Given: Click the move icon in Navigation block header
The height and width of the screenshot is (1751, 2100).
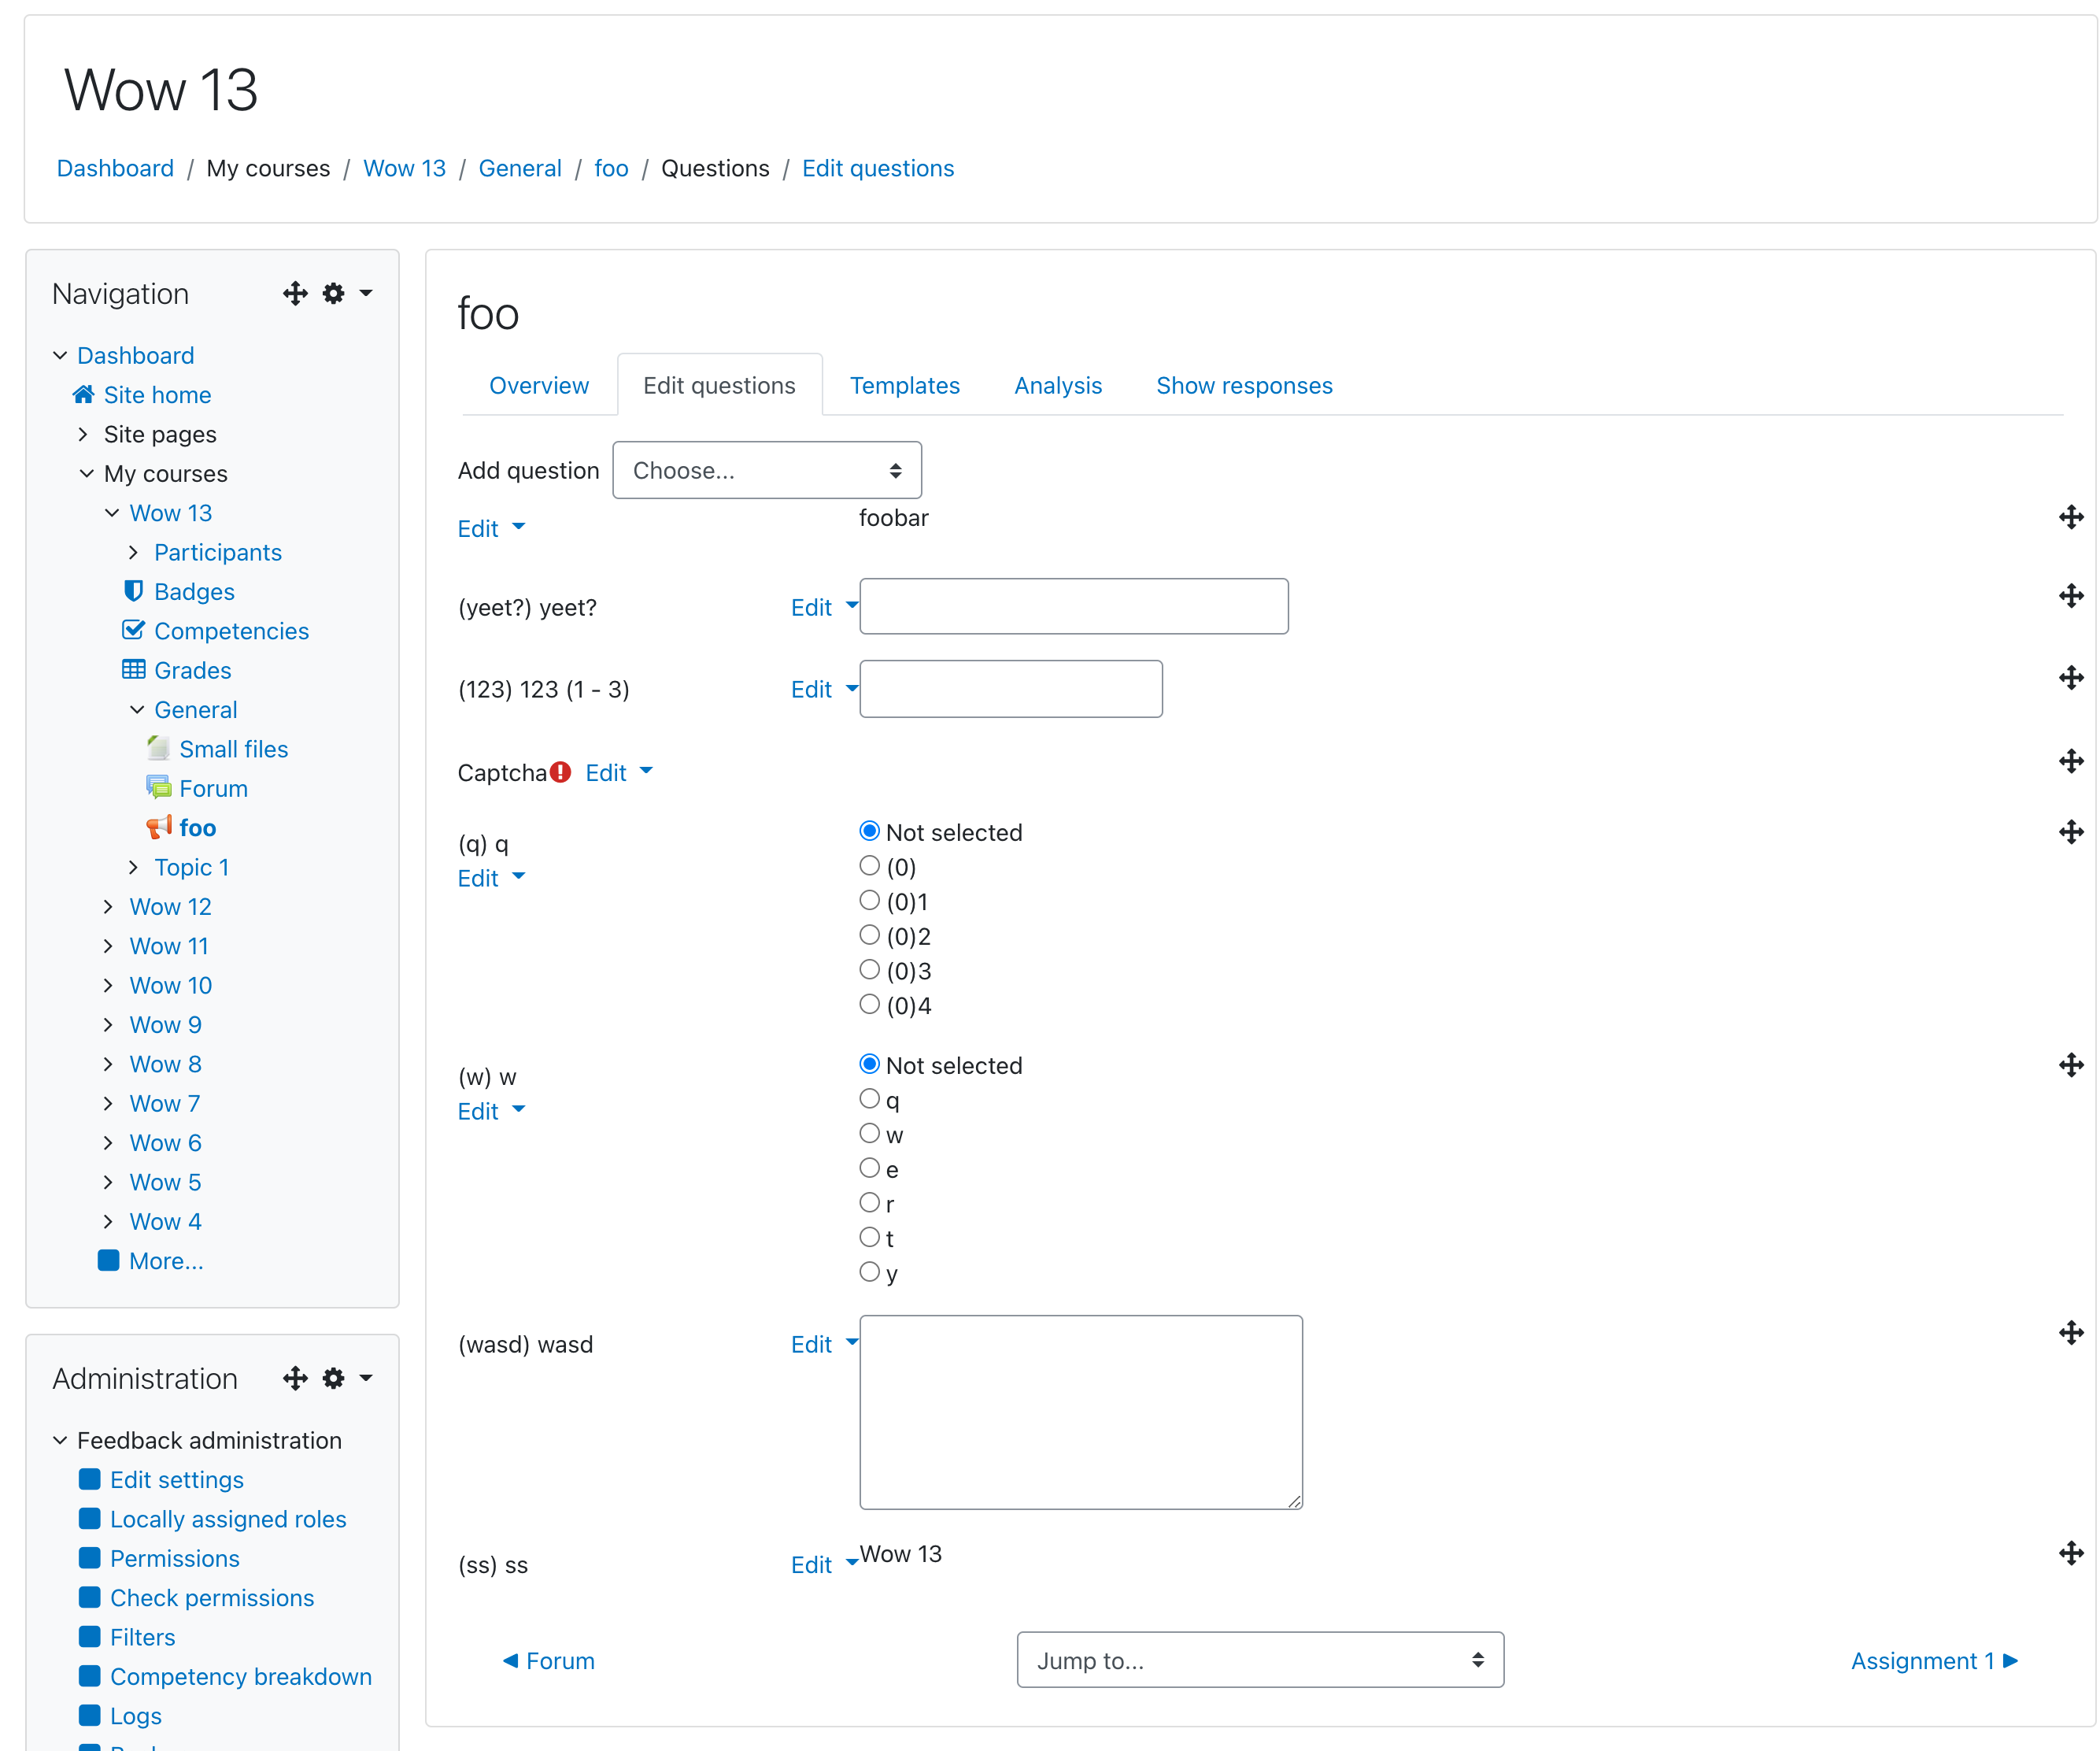Looking at the screenshot, I should click(x=295, y=293).
